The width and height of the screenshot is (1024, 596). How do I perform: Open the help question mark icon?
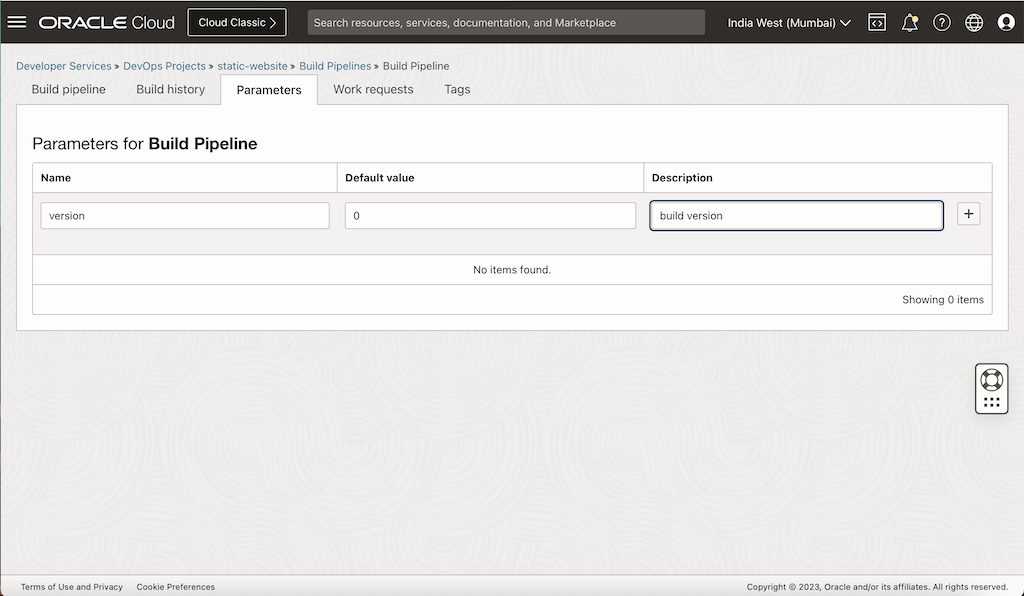coord(942,23)
